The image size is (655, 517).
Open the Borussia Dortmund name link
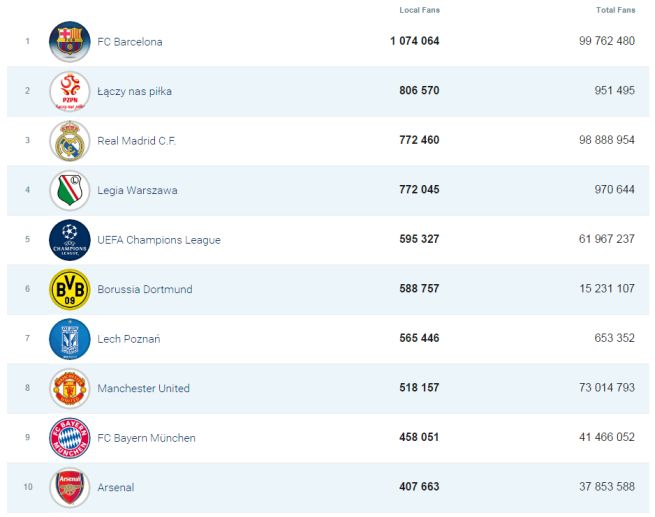145,289
